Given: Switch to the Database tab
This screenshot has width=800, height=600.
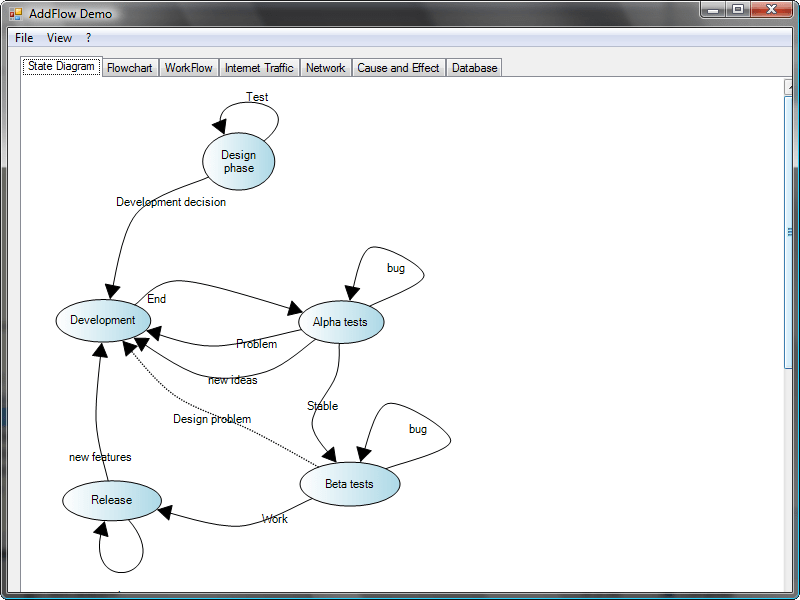Looking at the screenshot, I should coord(473,67).
